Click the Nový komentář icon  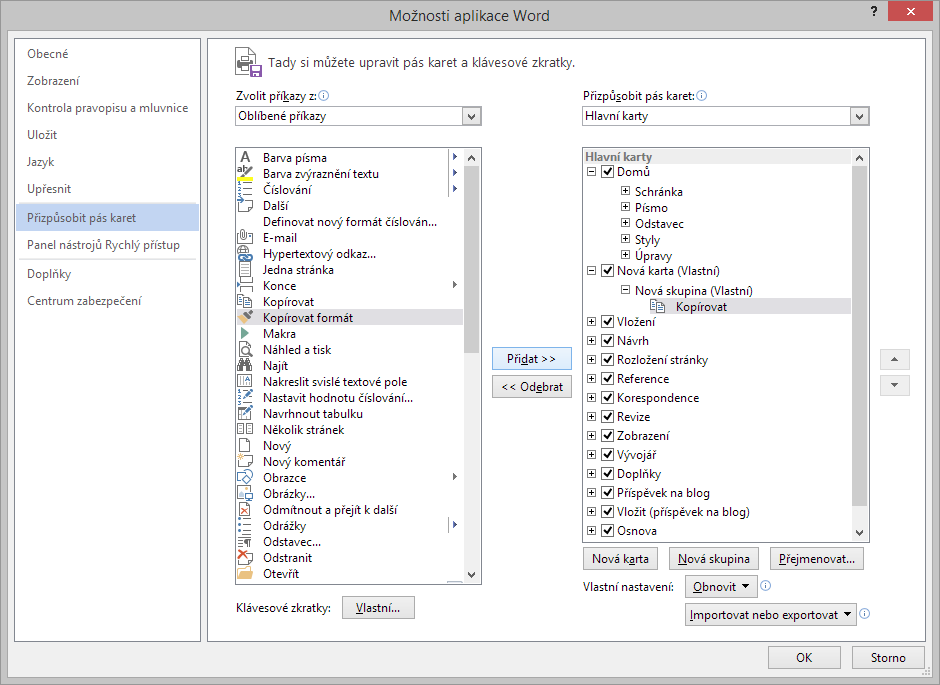[x=245, y=461]
